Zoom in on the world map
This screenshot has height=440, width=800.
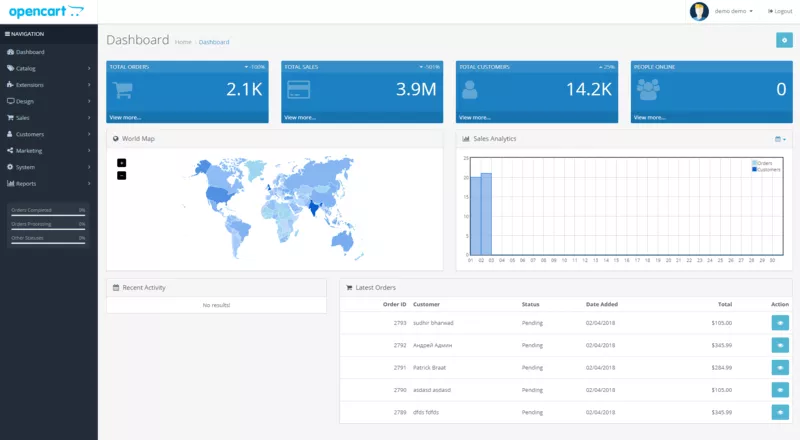coord(121,163)
